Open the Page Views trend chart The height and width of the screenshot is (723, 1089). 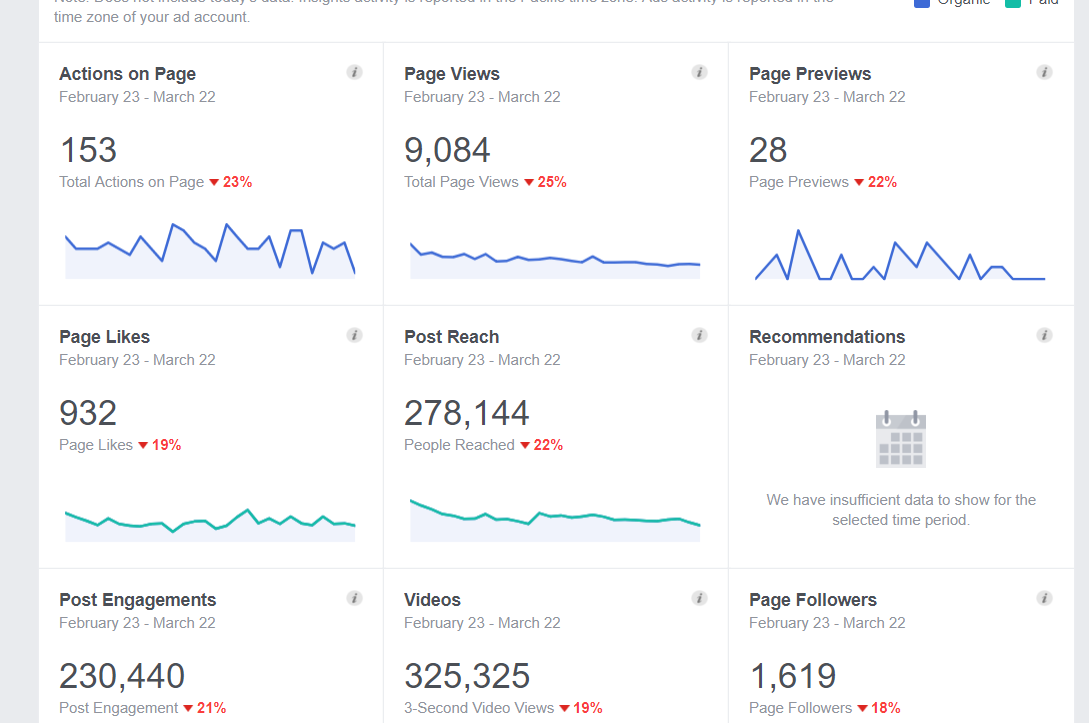[x=555, y=260]
